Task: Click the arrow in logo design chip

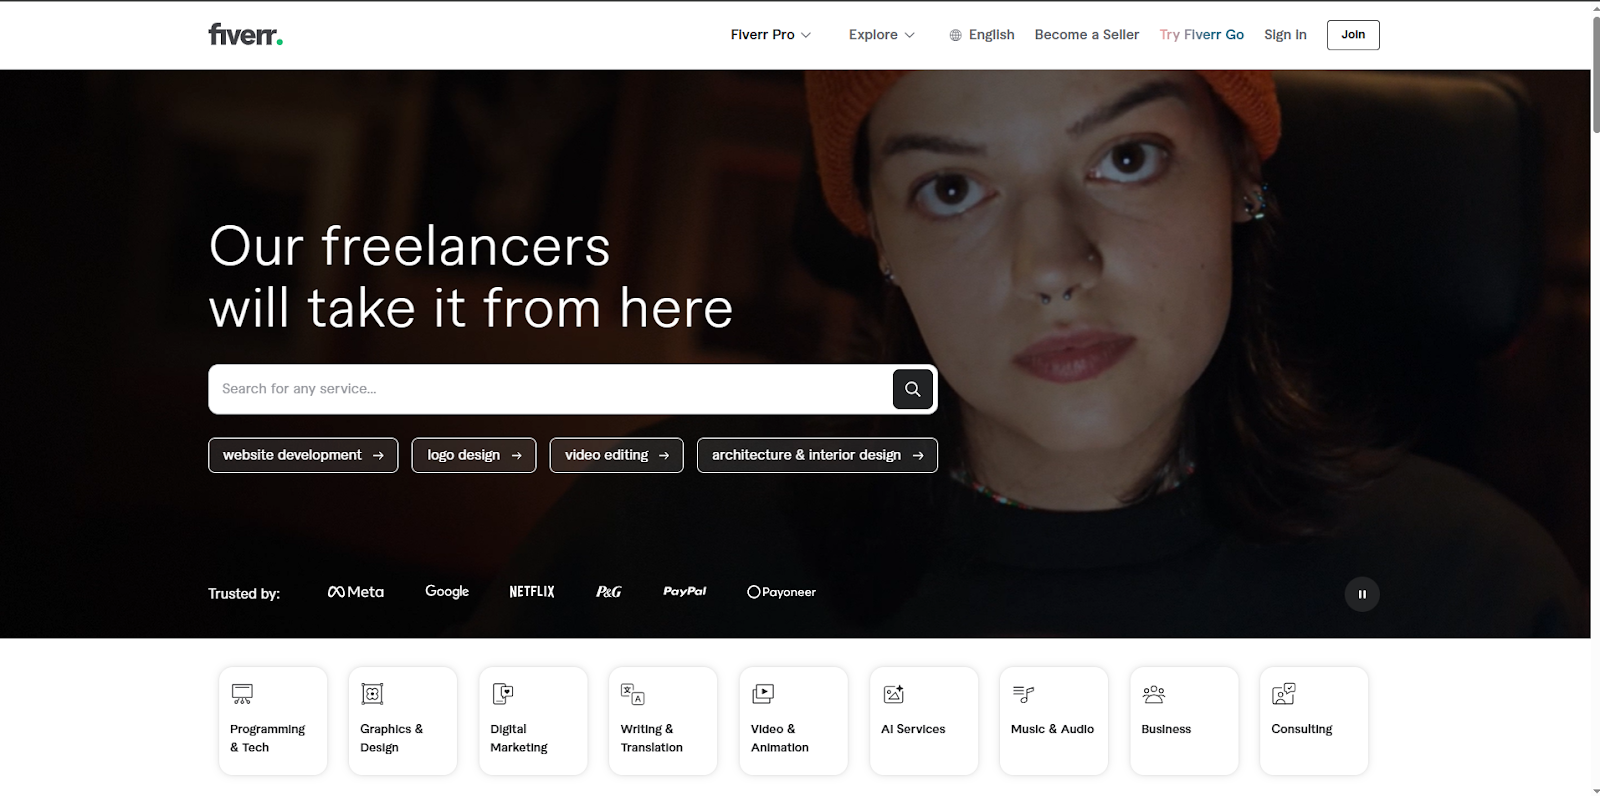Action: tap(516, 455)
